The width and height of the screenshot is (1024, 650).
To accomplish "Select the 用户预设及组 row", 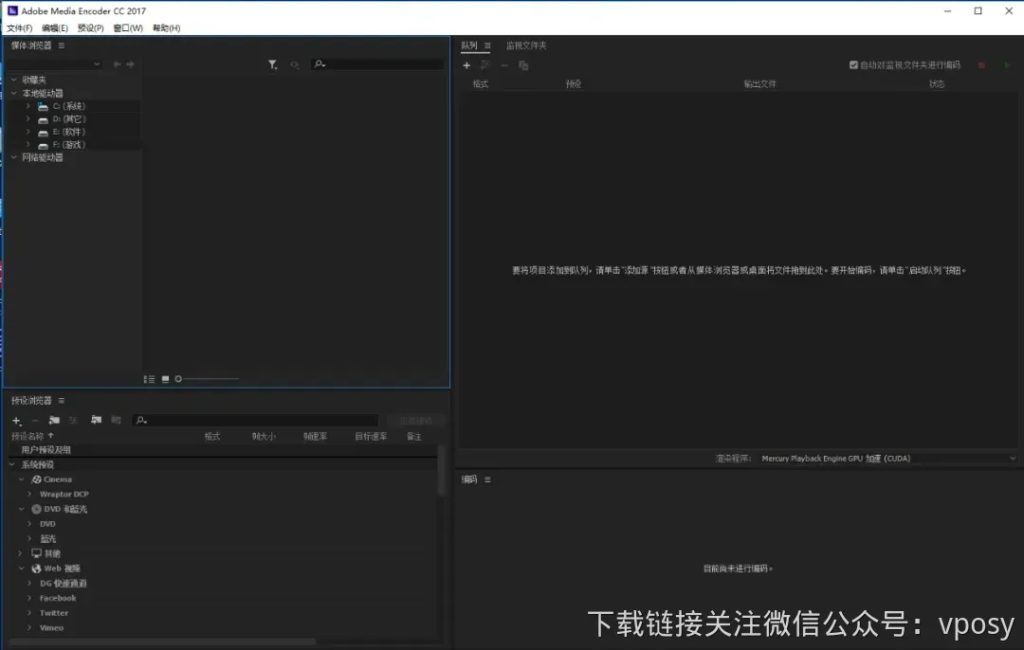I will pos(222,450).
